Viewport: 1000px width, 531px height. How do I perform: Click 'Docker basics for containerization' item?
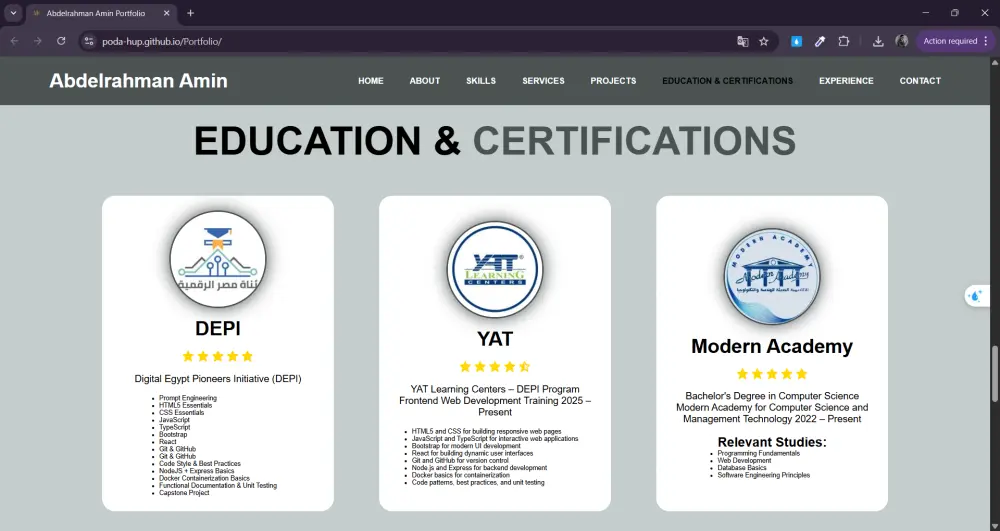[460, 476]
